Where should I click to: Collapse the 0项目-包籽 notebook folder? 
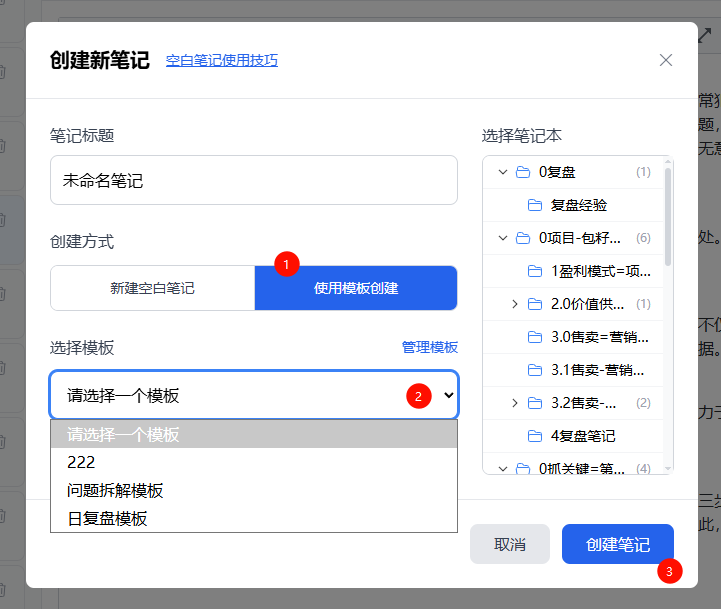click(x=503, y=238)
